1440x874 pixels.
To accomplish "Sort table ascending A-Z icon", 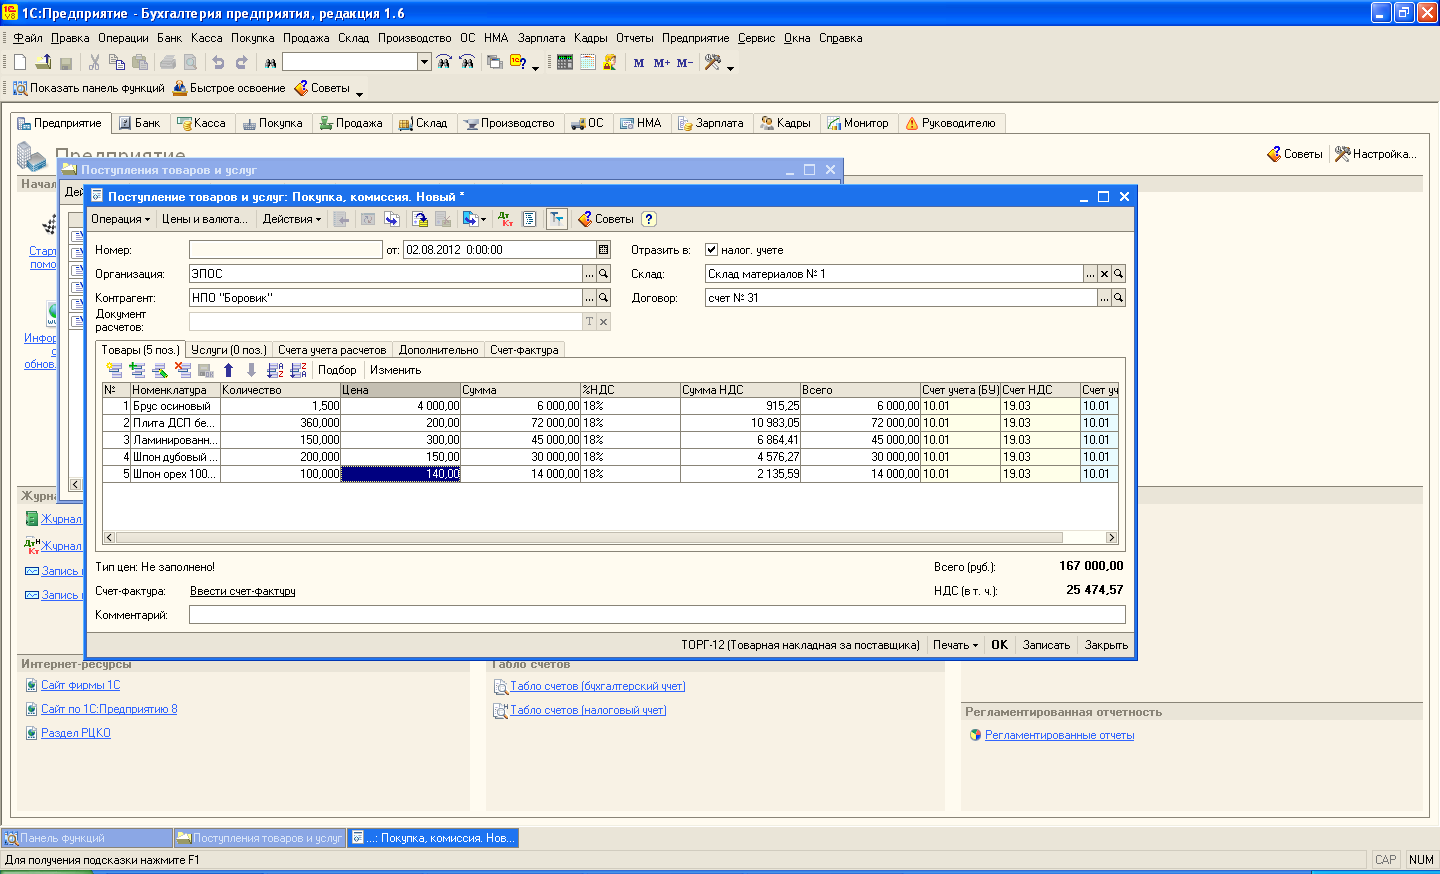I will click(x=275, y=370).
